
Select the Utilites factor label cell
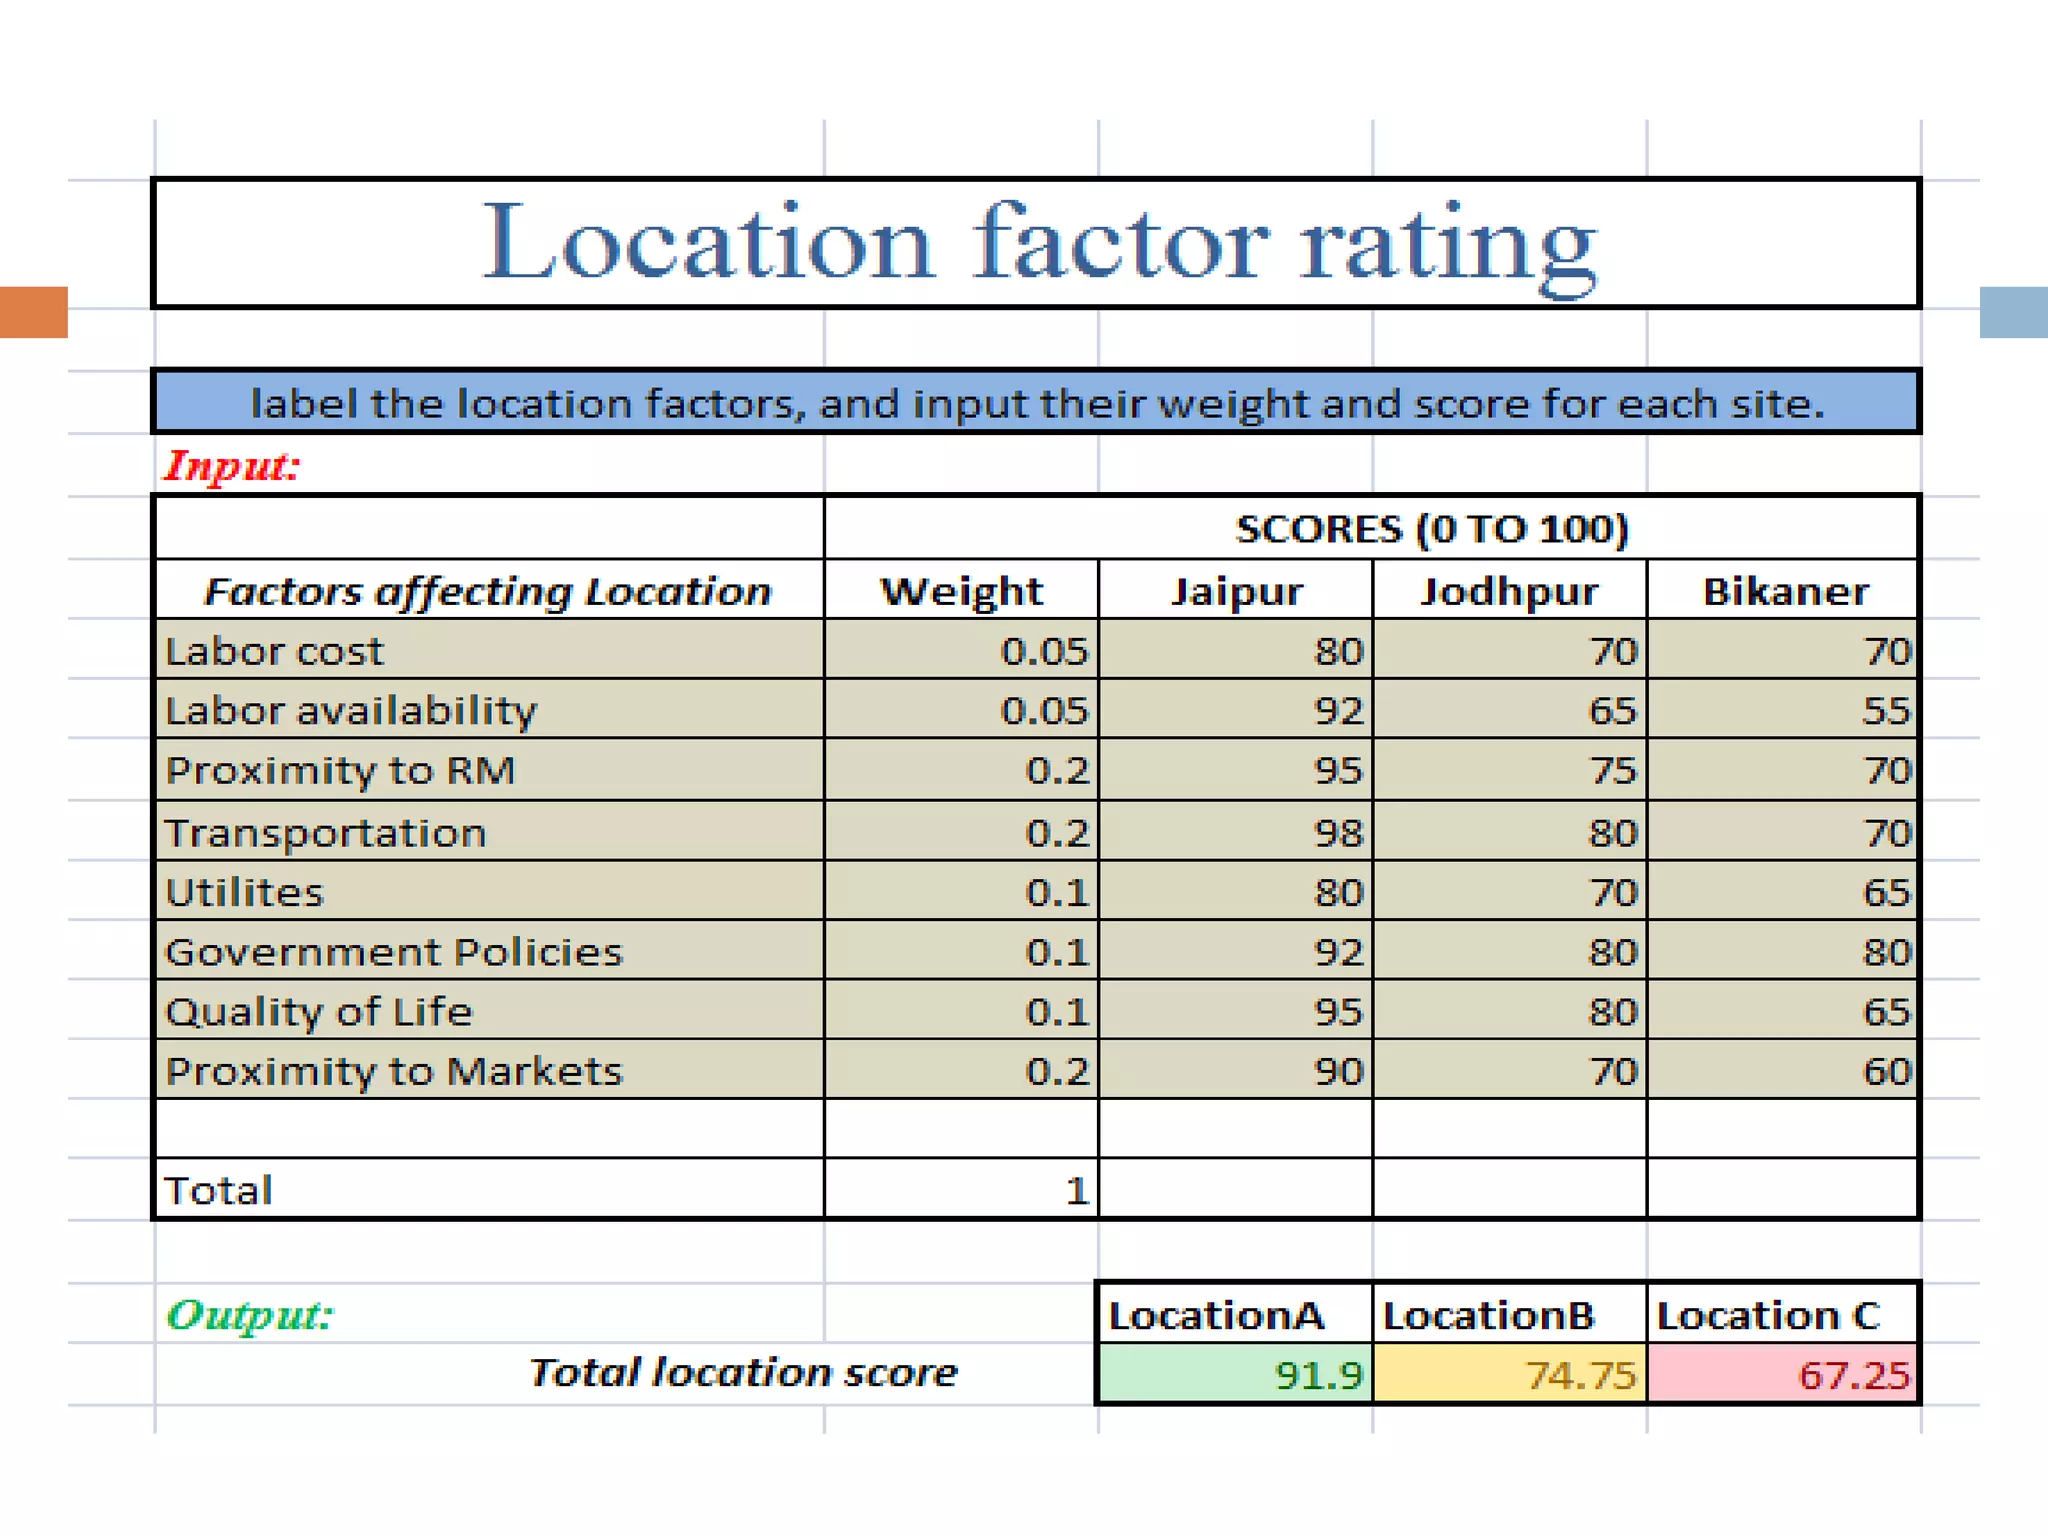(489, 892)
